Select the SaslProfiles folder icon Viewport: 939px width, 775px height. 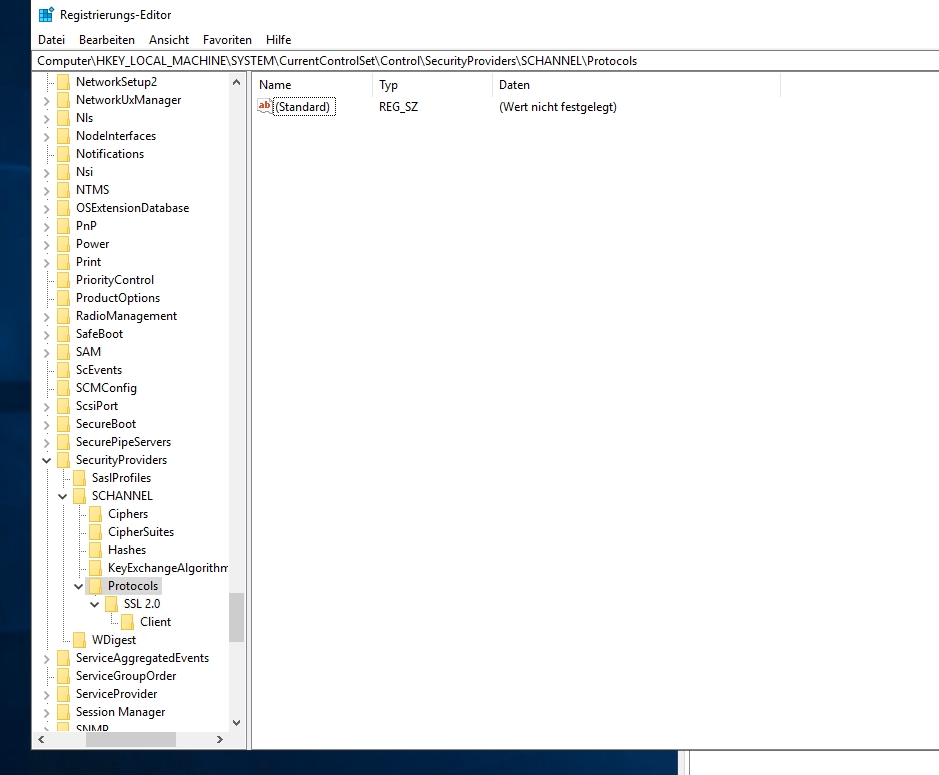pyautogui.click(x=80, y=478)
